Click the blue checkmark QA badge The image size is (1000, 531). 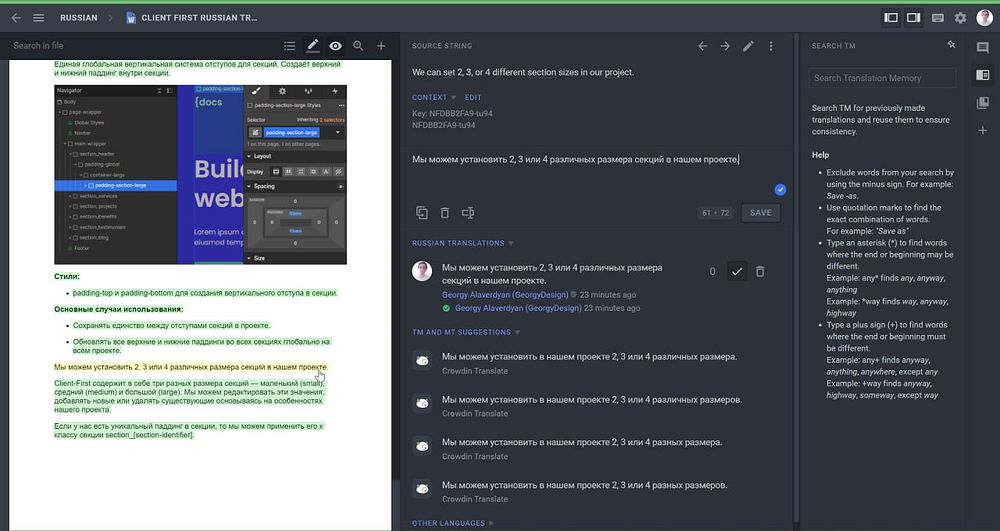coord(780,189)
